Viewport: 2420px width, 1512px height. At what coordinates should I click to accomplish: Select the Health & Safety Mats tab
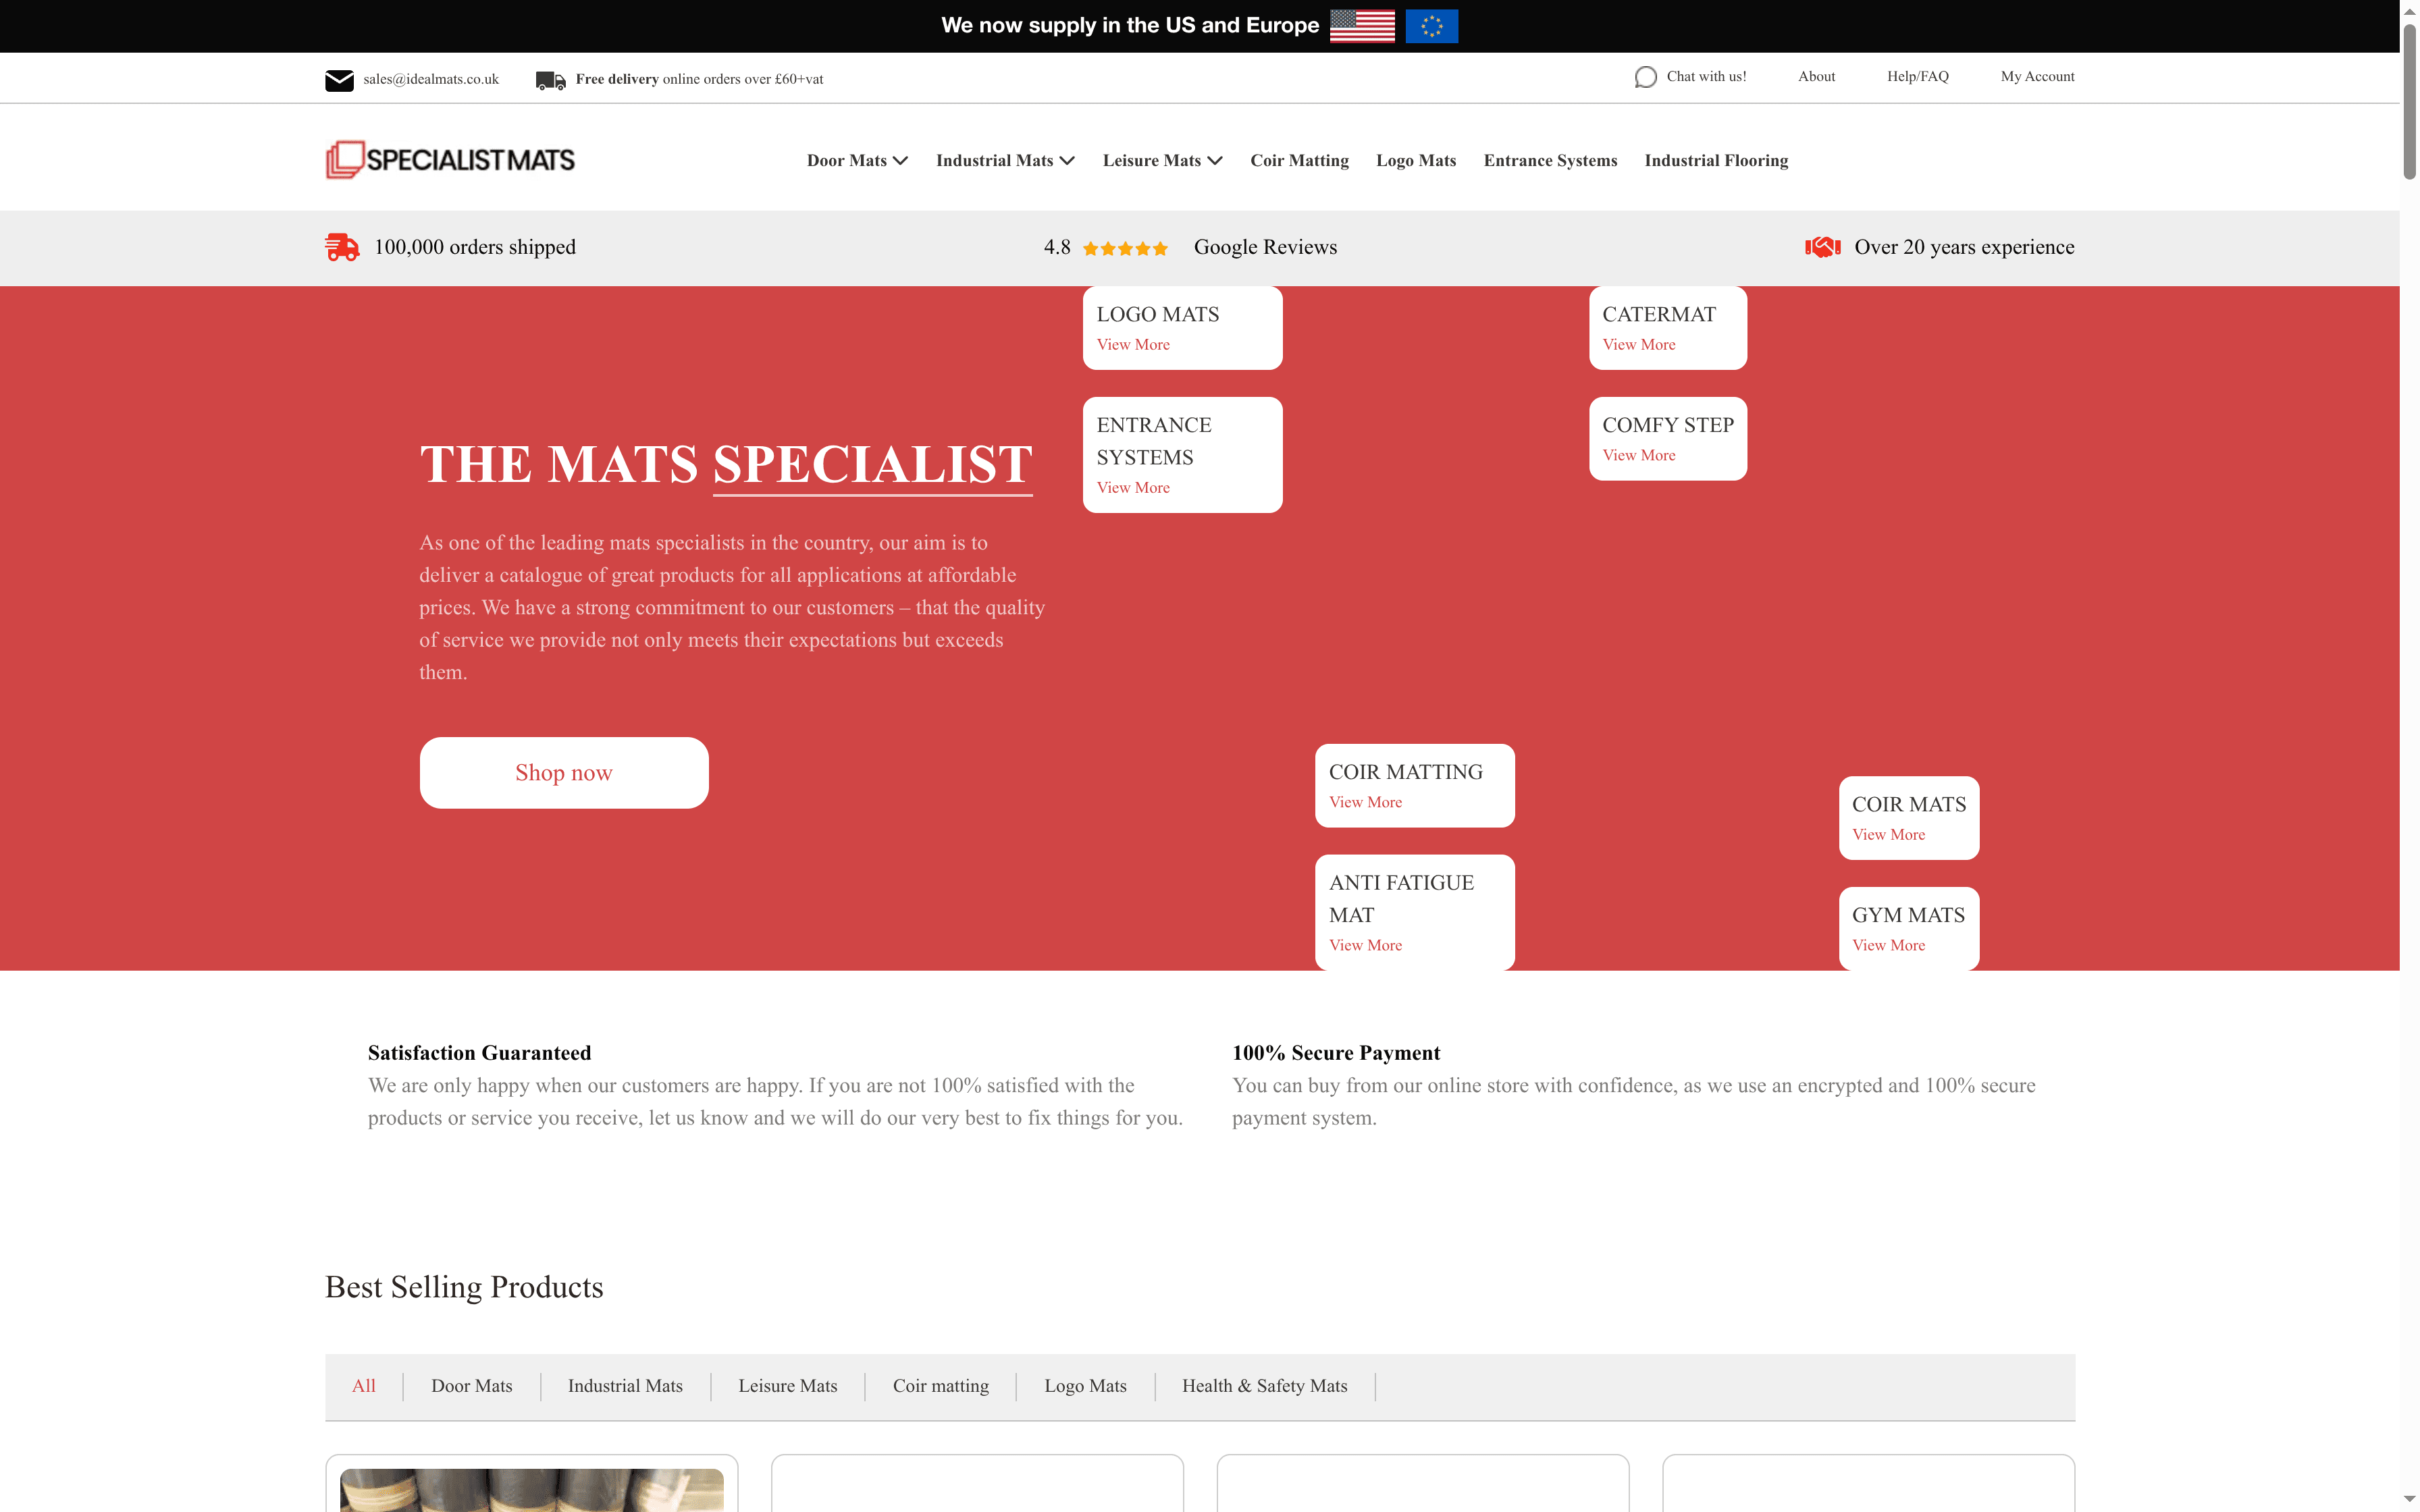(x=1264, y=1386)
